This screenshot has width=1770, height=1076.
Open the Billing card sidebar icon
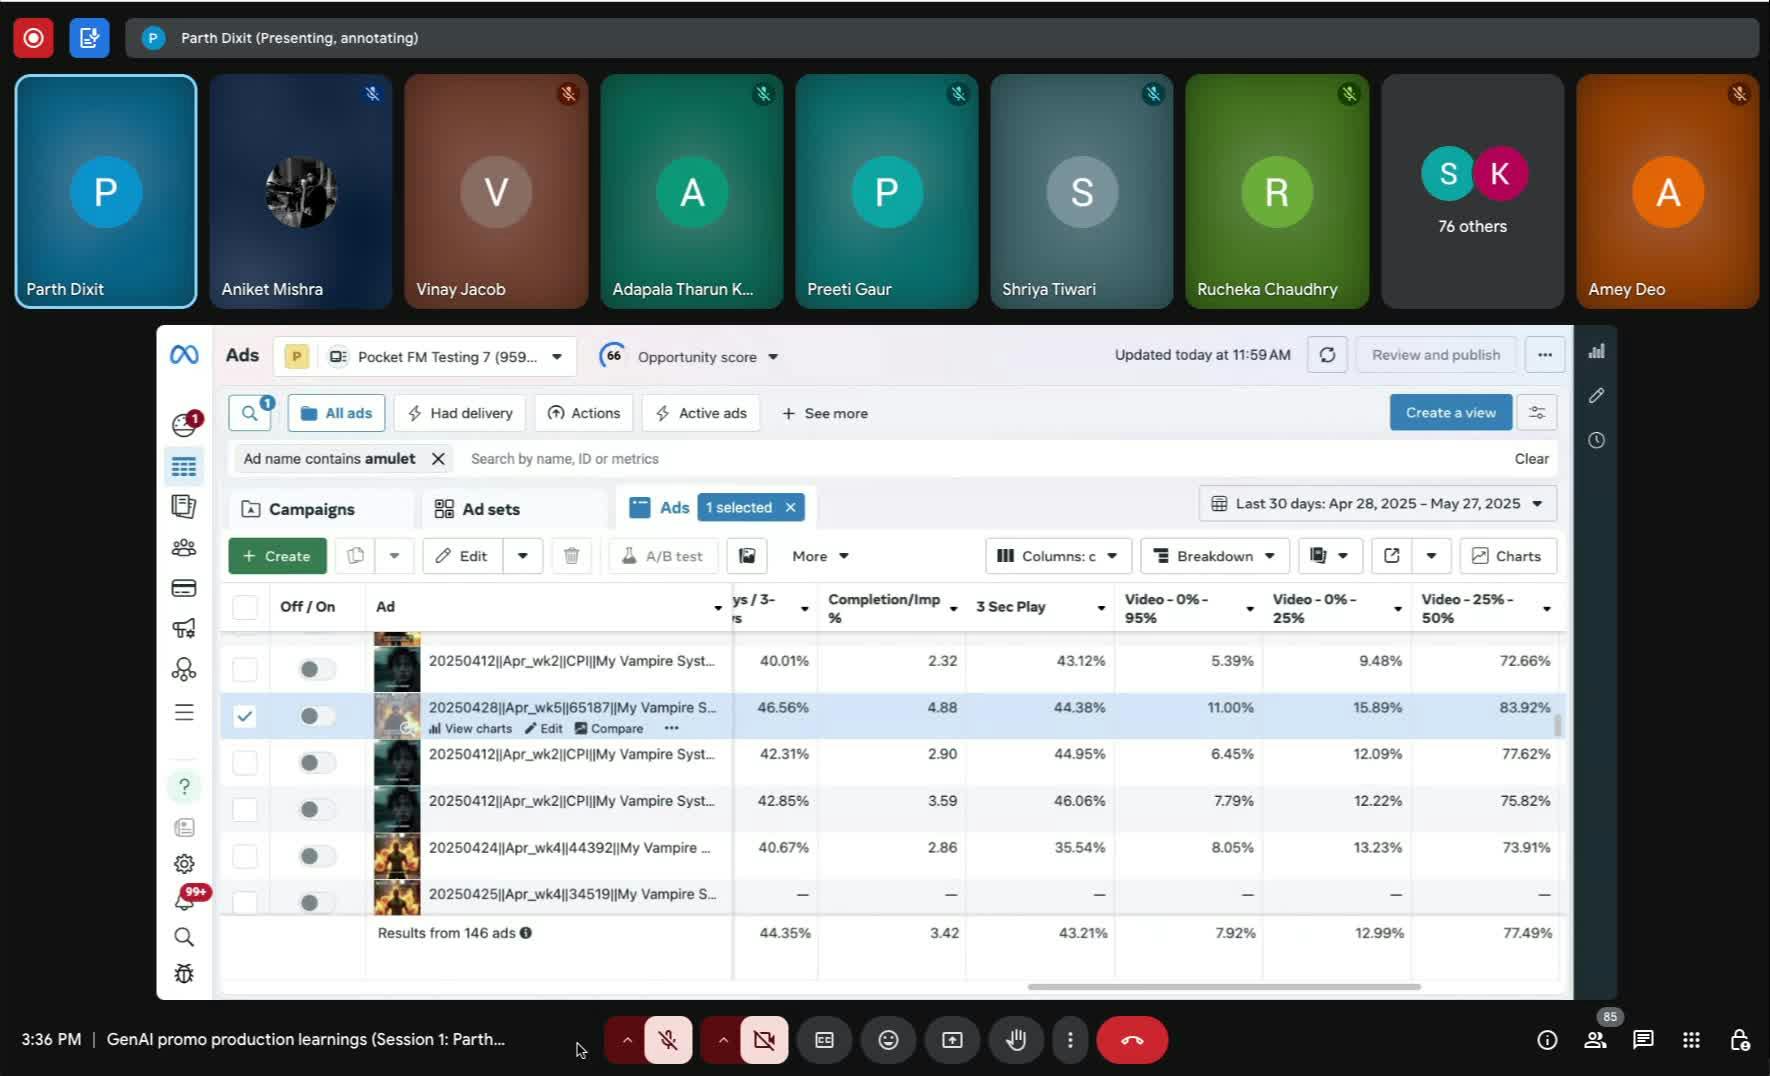click(x=184, y=588)
